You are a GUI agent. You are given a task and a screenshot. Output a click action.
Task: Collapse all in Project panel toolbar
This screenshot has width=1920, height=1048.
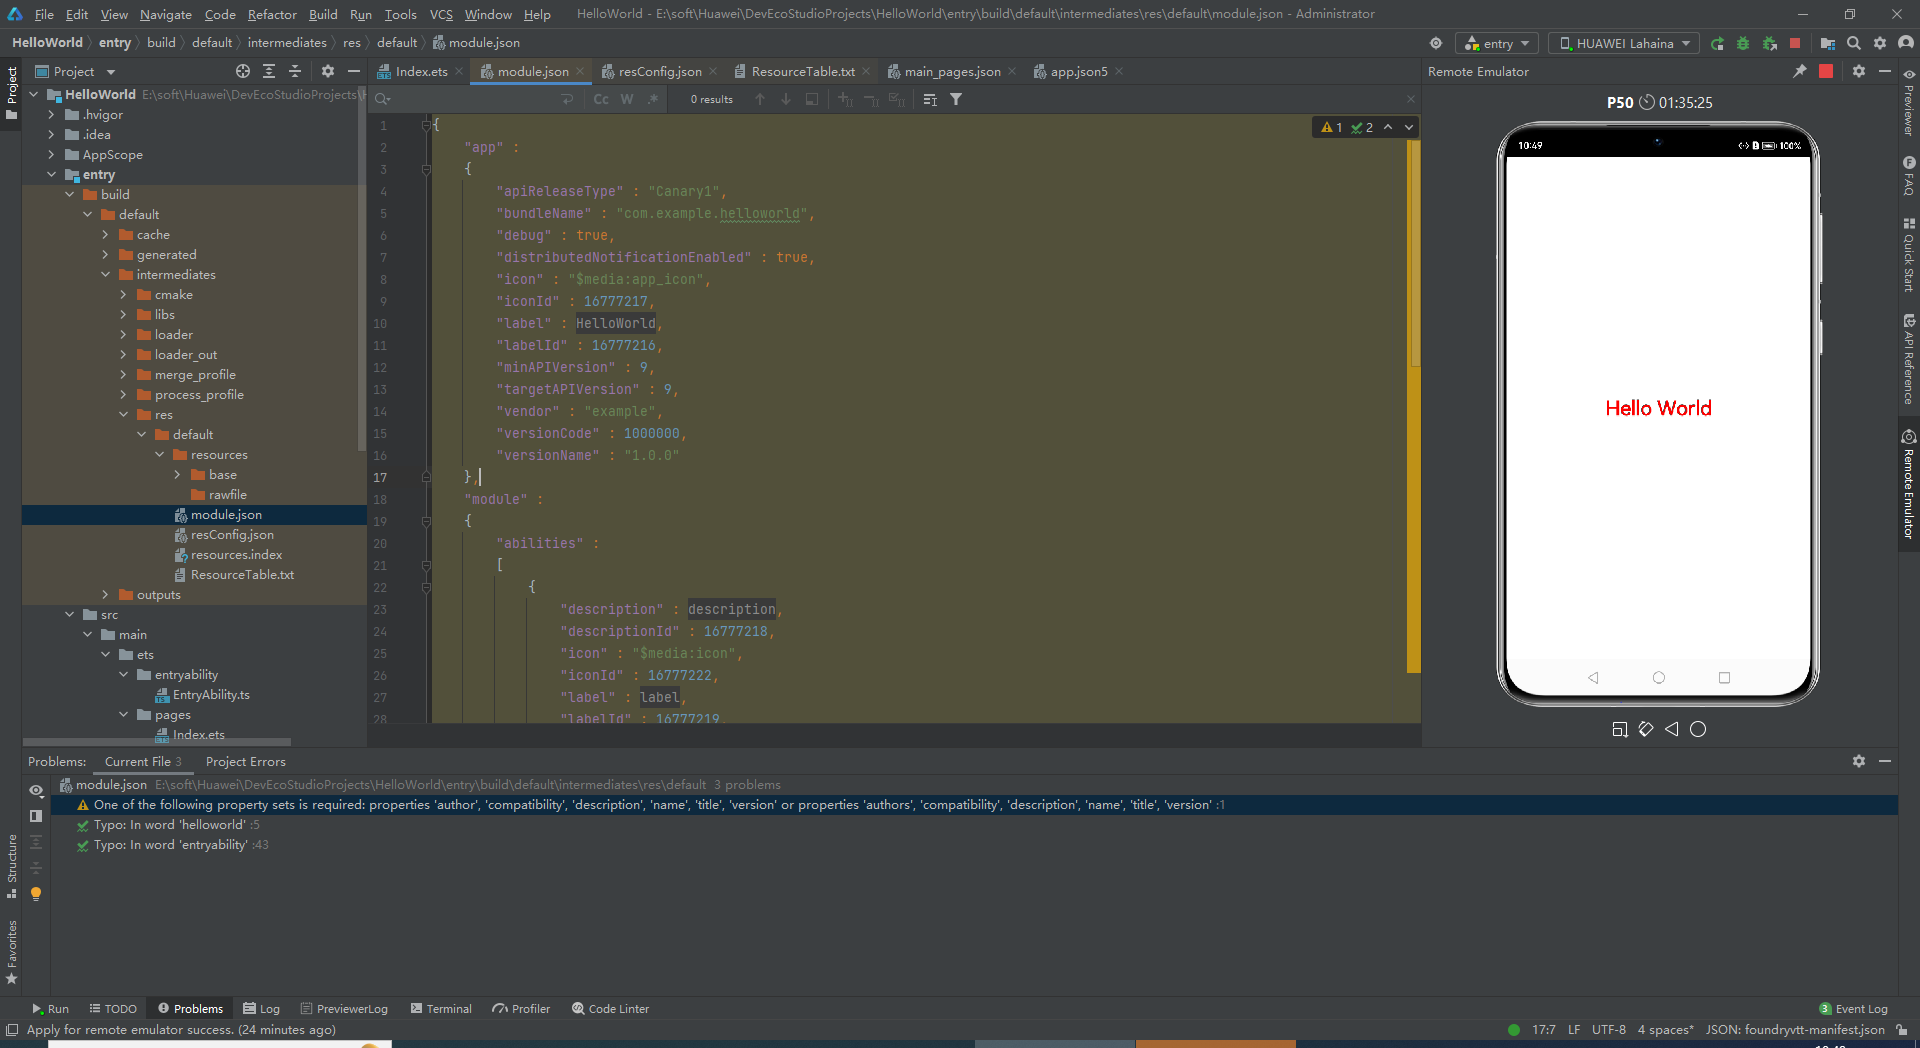pos(295,71)
